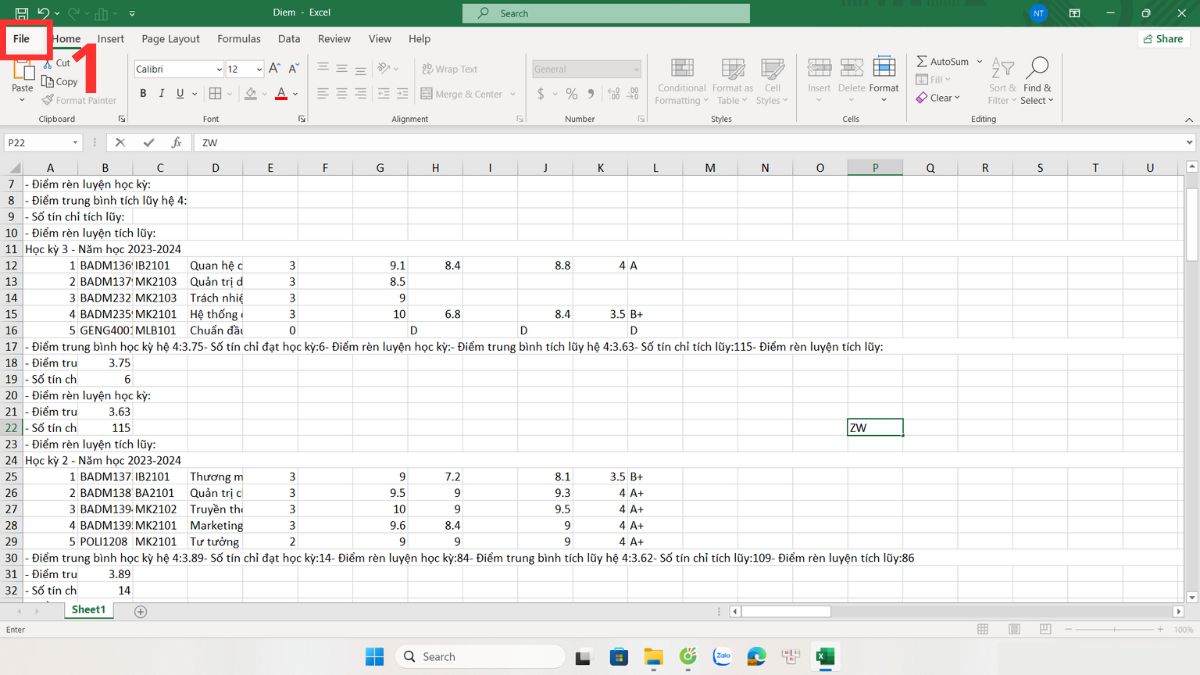The width and height of the screenshot is (1200, 675).
Task: Open Find & Select magnifier
Action: 1037,80
